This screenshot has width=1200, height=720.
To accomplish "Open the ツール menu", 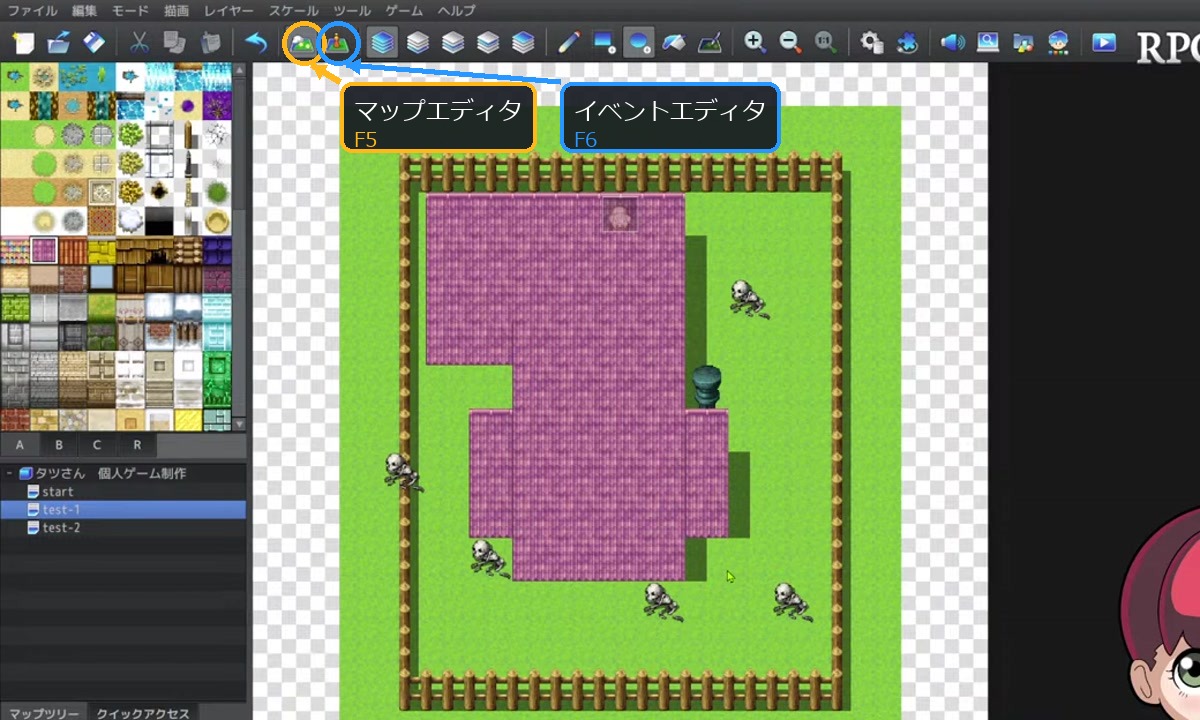I will (352, 11).
